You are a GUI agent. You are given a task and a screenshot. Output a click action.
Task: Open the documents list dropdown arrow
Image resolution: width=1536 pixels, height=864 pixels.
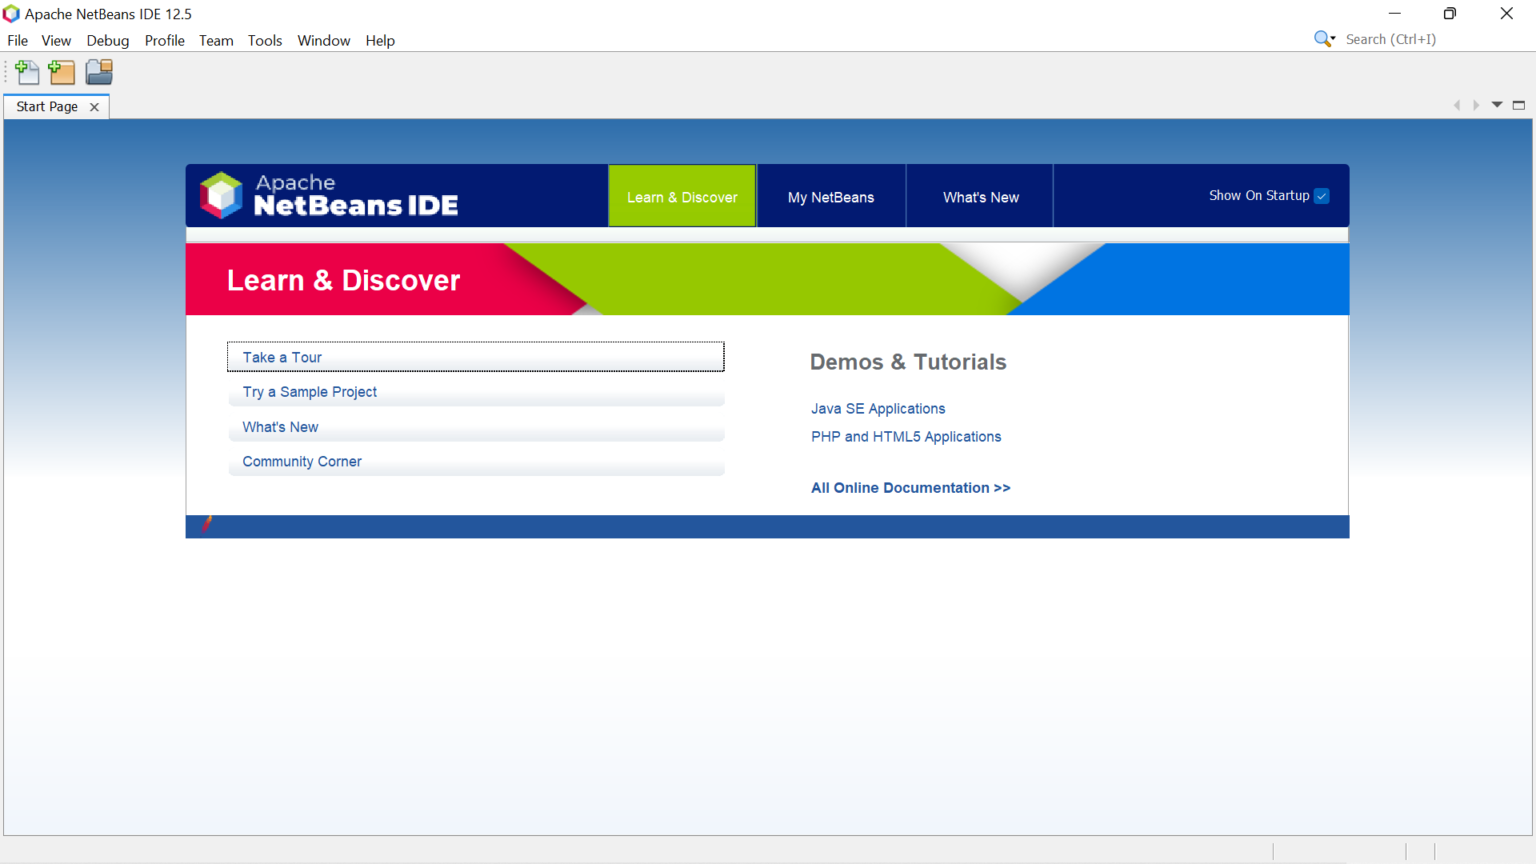point(1497,104)
